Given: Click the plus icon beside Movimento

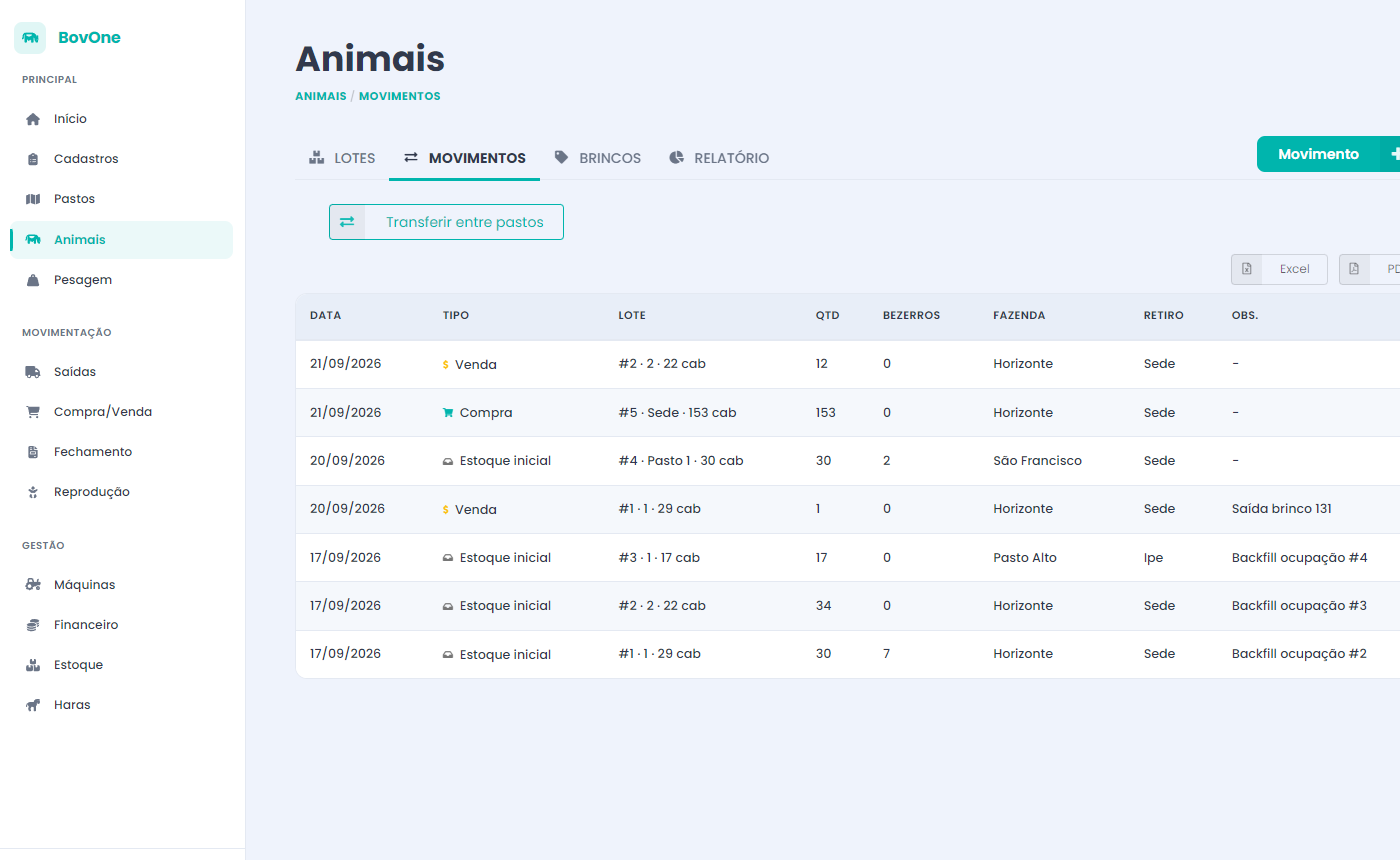Looking at the screenshot, I should tap(1394, 154).
